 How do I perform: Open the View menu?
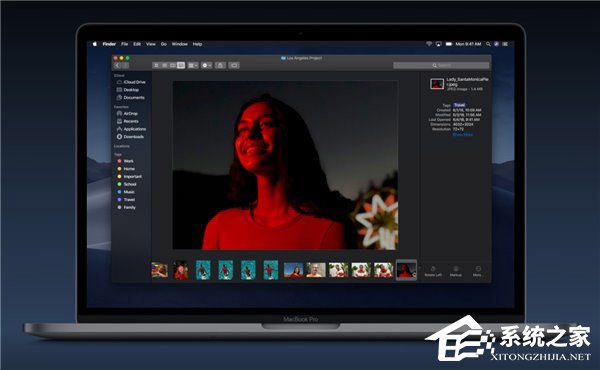click(x=151, y=44)
